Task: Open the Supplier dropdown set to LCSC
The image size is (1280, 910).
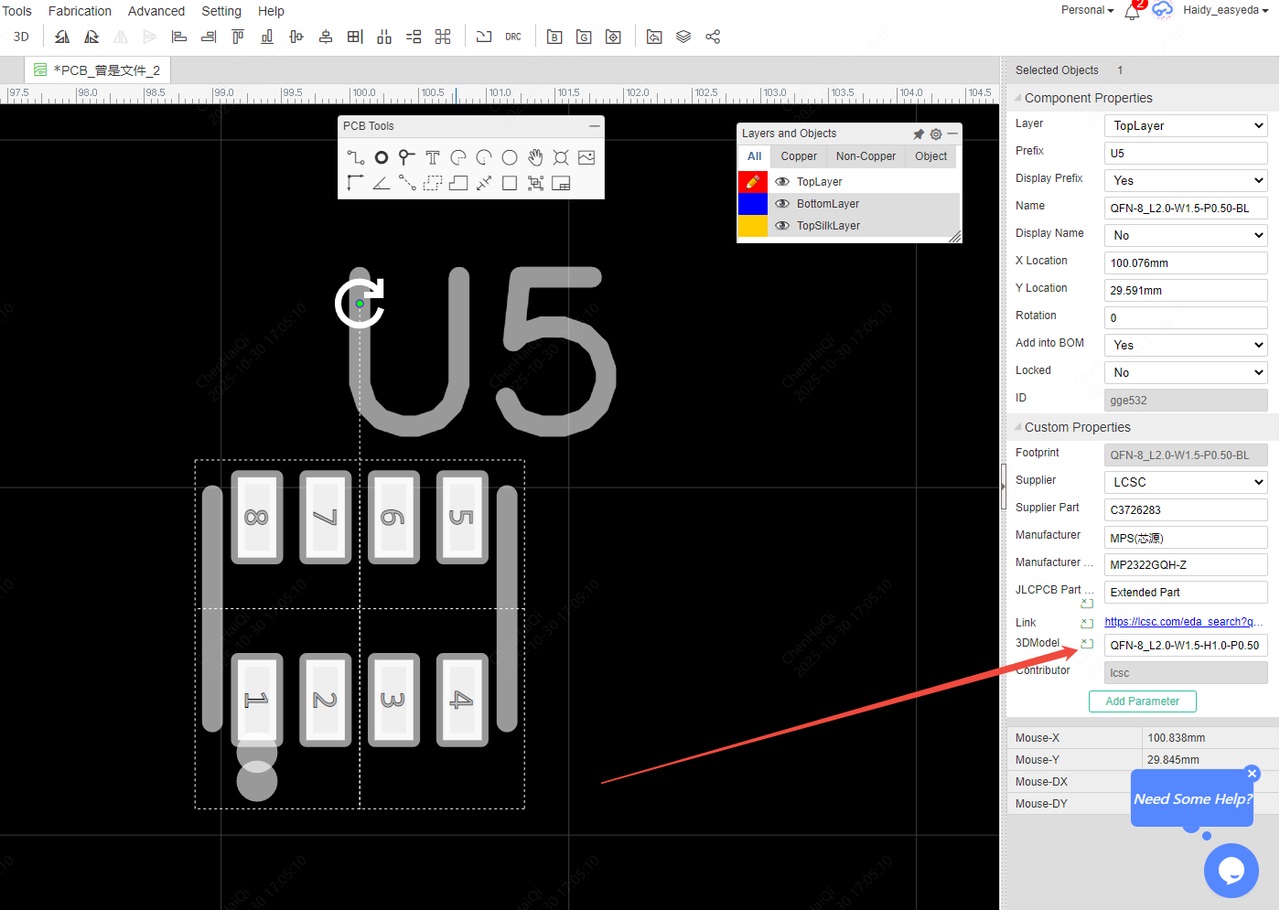Action: (x=1185, y=482)
